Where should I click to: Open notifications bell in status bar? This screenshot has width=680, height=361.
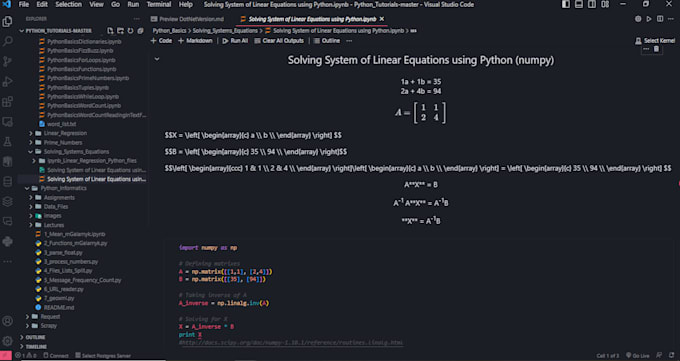coord(671,356)
